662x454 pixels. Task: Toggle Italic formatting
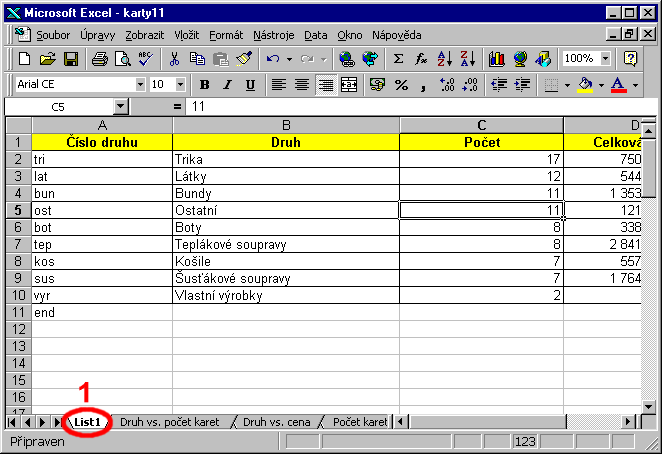(x=228, y=85)
